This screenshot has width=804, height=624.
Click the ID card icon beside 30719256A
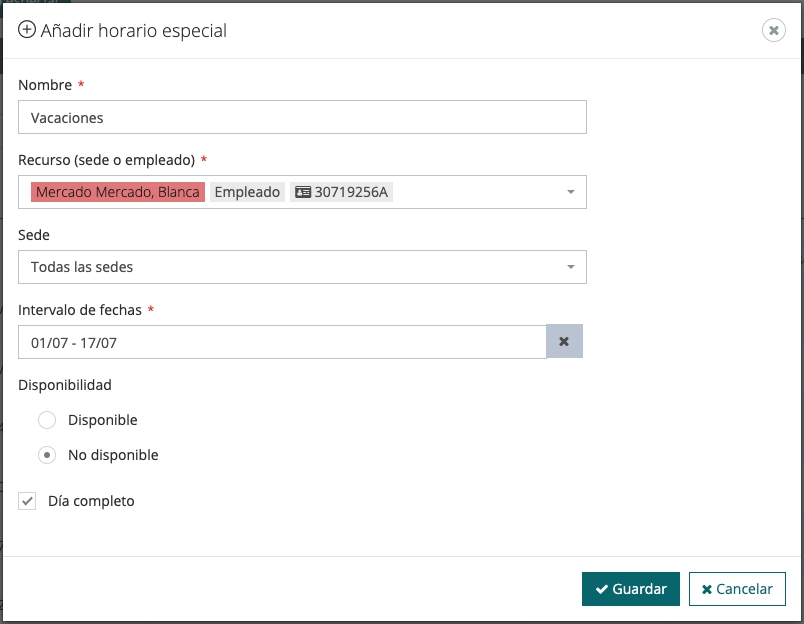(303, 192)
